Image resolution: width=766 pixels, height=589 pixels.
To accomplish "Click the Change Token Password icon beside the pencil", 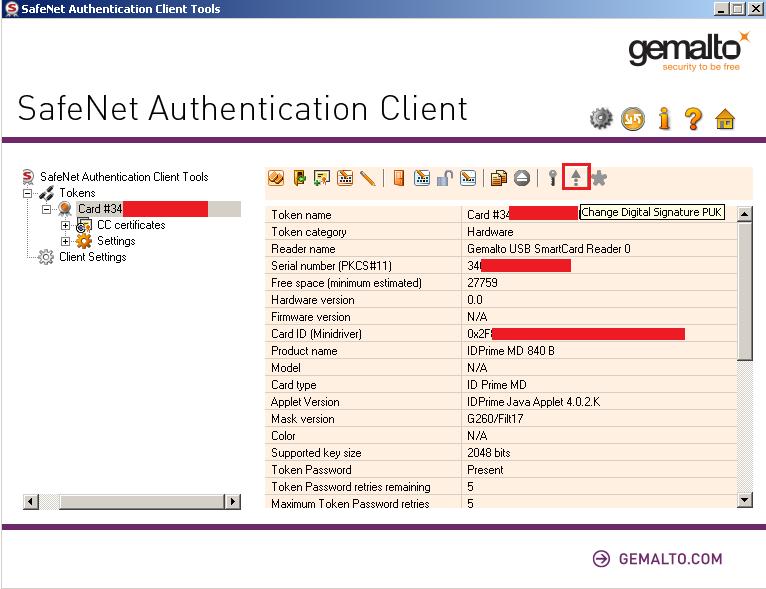I will point(345,178).
